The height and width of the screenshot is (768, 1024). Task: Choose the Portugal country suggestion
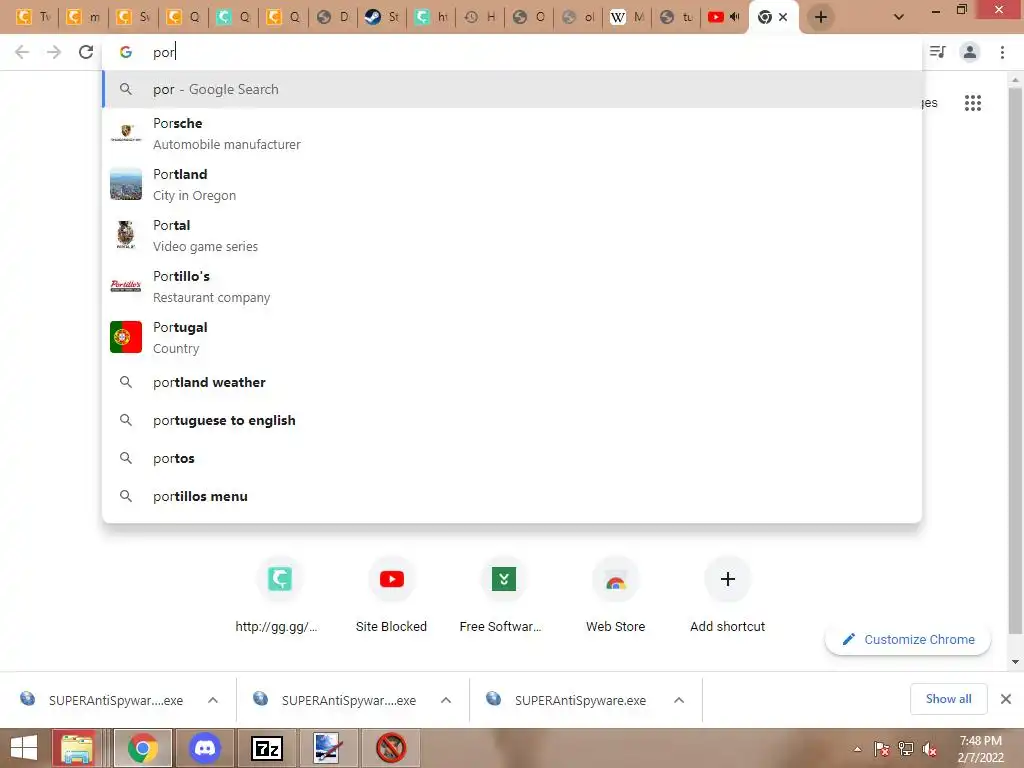click(x=513, y=337)
